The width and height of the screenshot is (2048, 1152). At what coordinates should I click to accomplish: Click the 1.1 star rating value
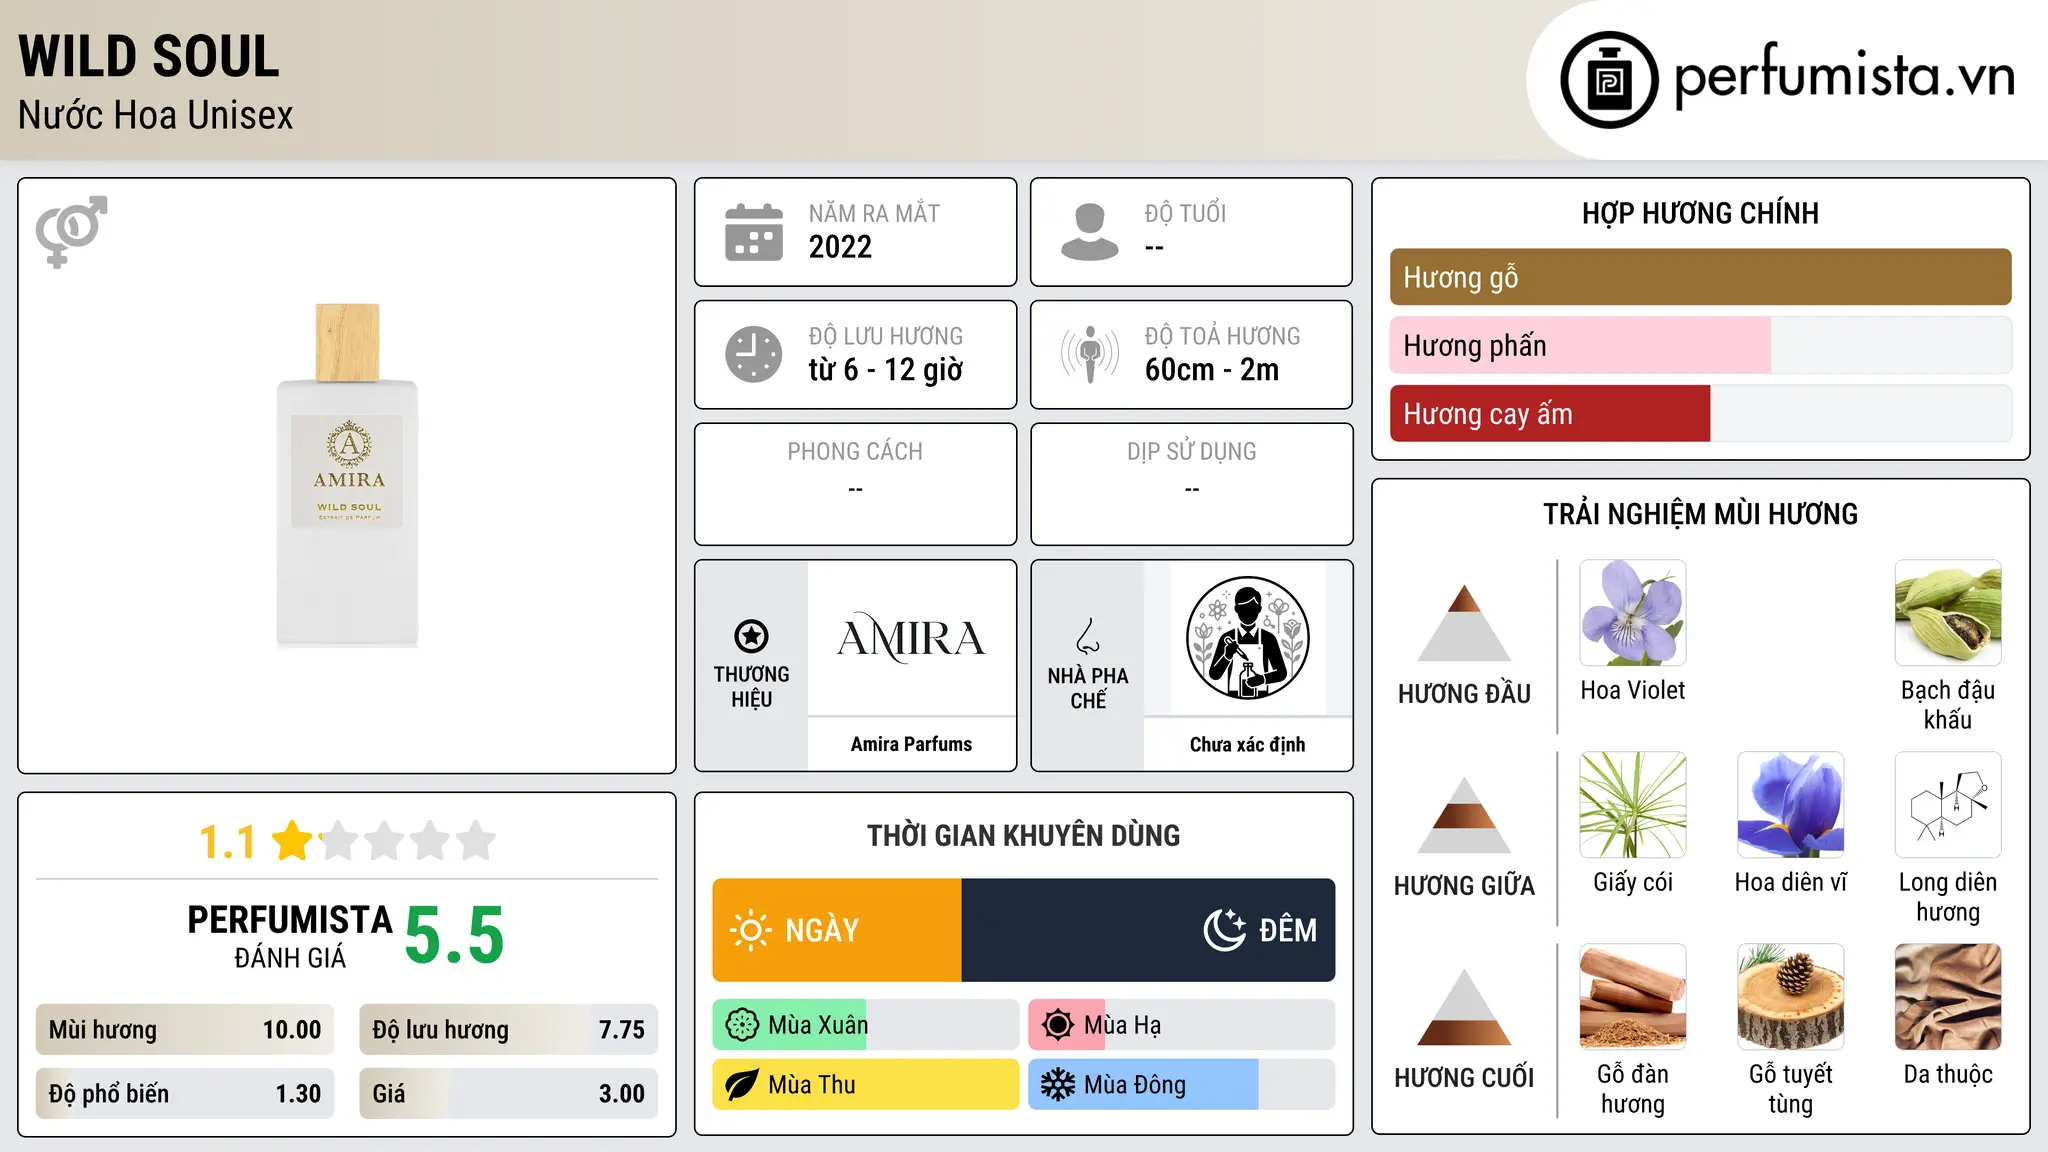click(x=227, y=842)
